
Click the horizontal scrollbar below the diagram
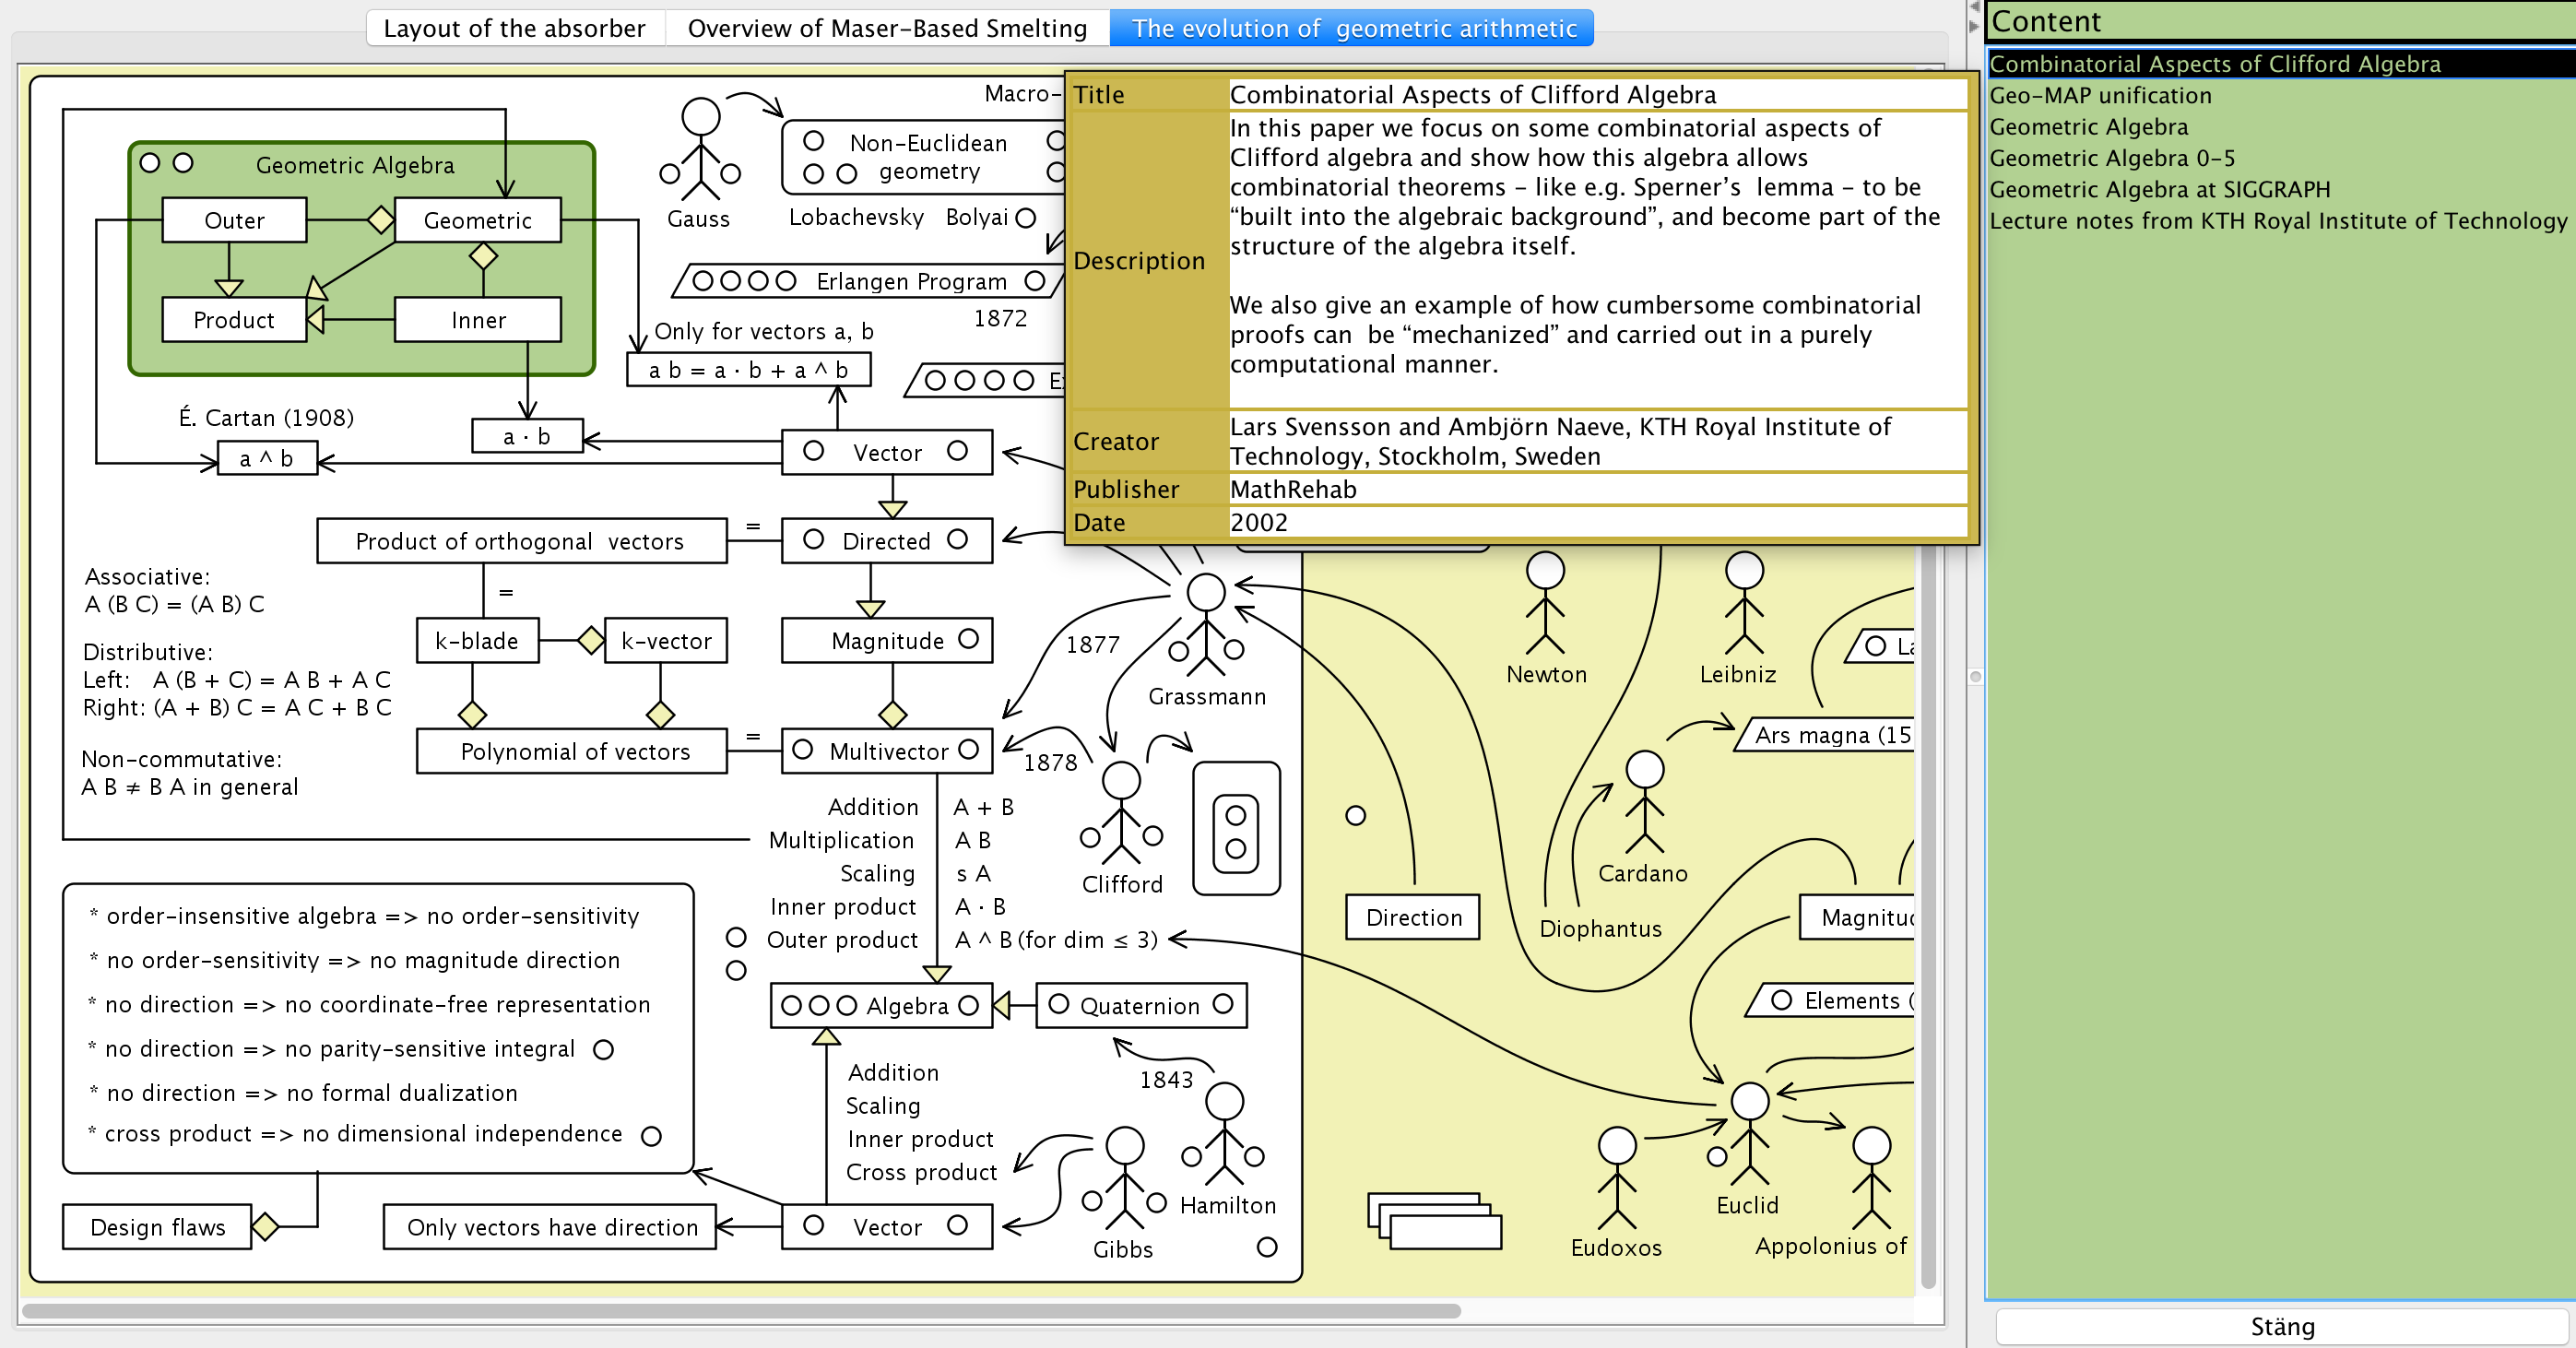point(740,1310)
